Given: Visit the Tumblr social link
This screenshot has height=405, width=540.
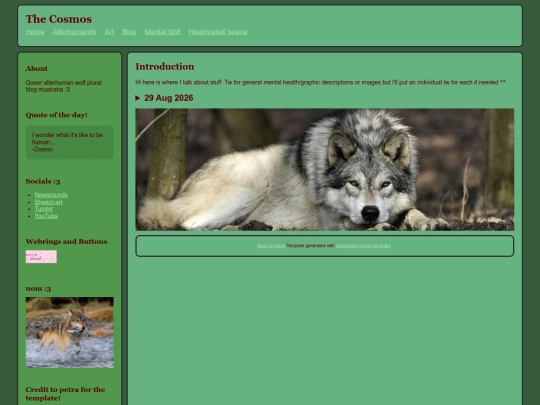Looking at the screenshot, I should (x=43, y=209).
